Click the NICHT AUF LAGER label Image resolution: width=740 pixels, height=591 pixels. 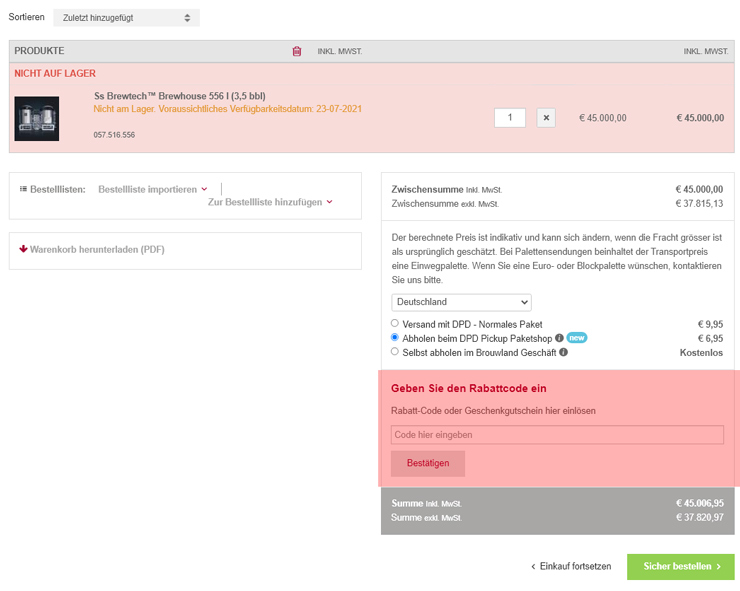55,73
